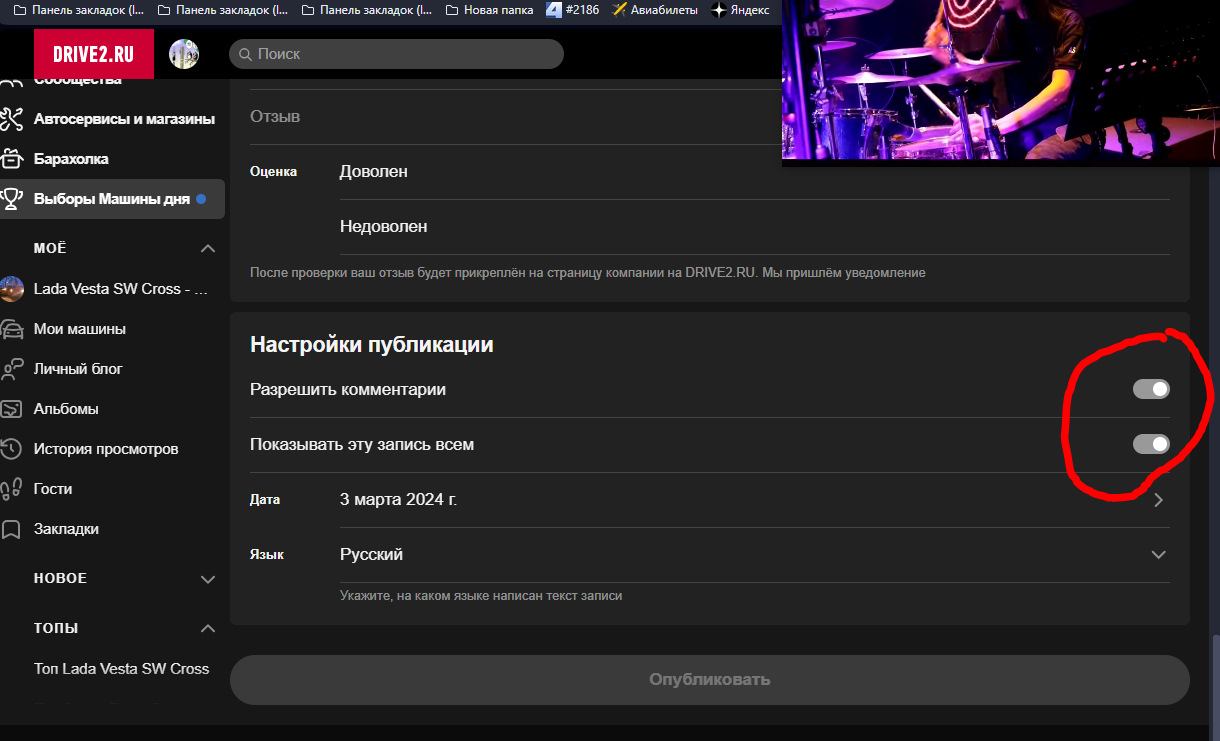Expand the НОВОЕ sidebar section
The image size is (1220, 741).
point(208,579)
